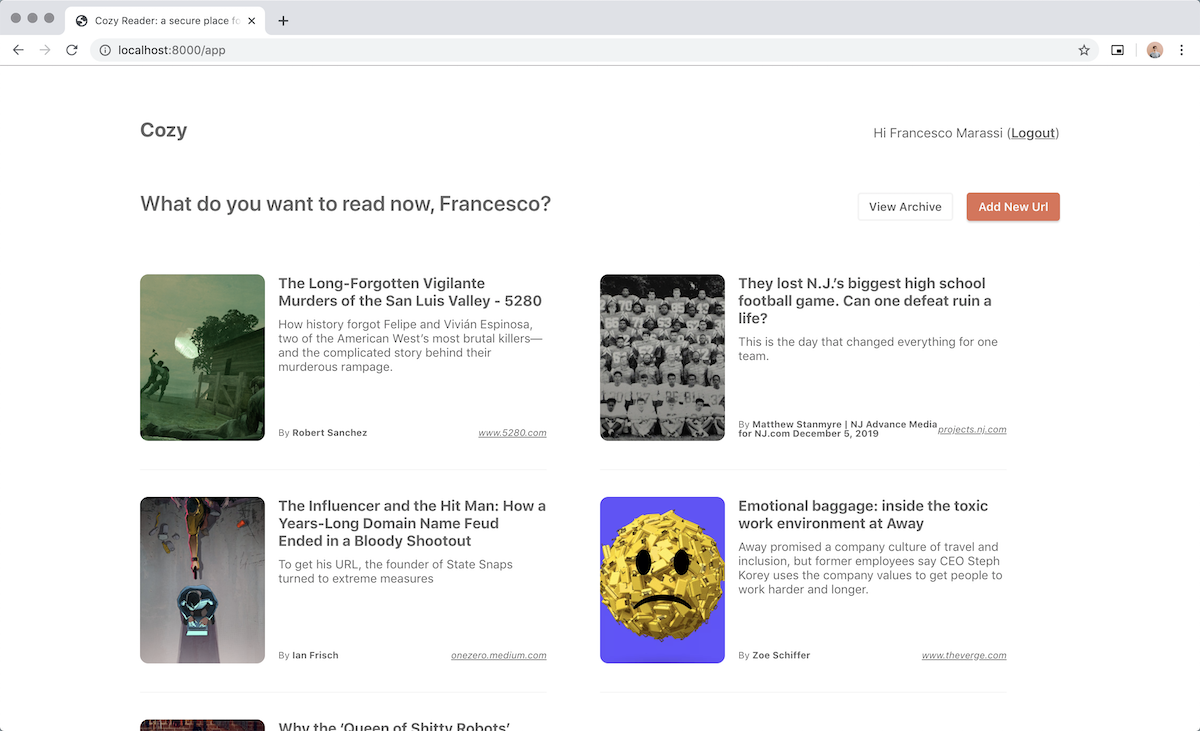
Task: Go forward to the next page
Action: point(45,50)
